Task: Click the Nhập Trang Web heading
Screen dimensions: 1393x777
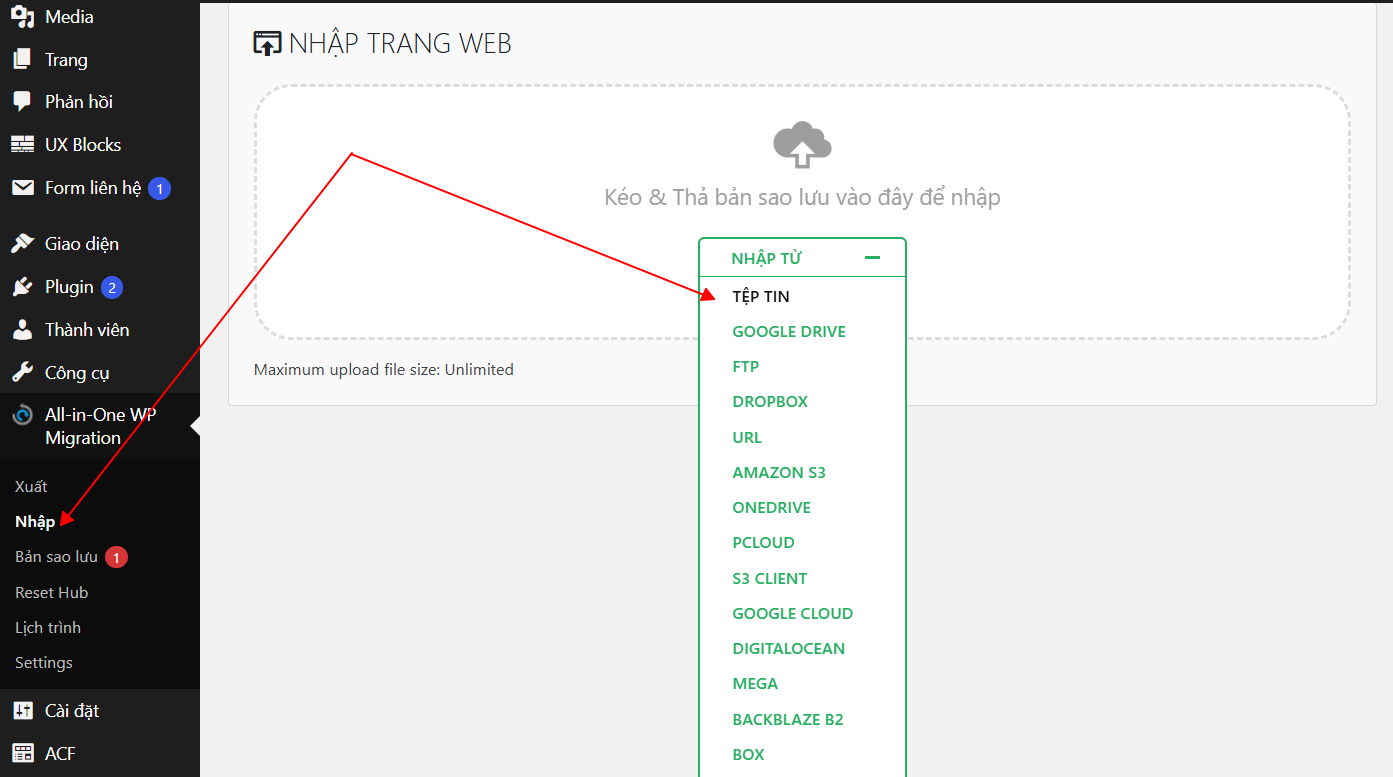Action: pos(400,44)
